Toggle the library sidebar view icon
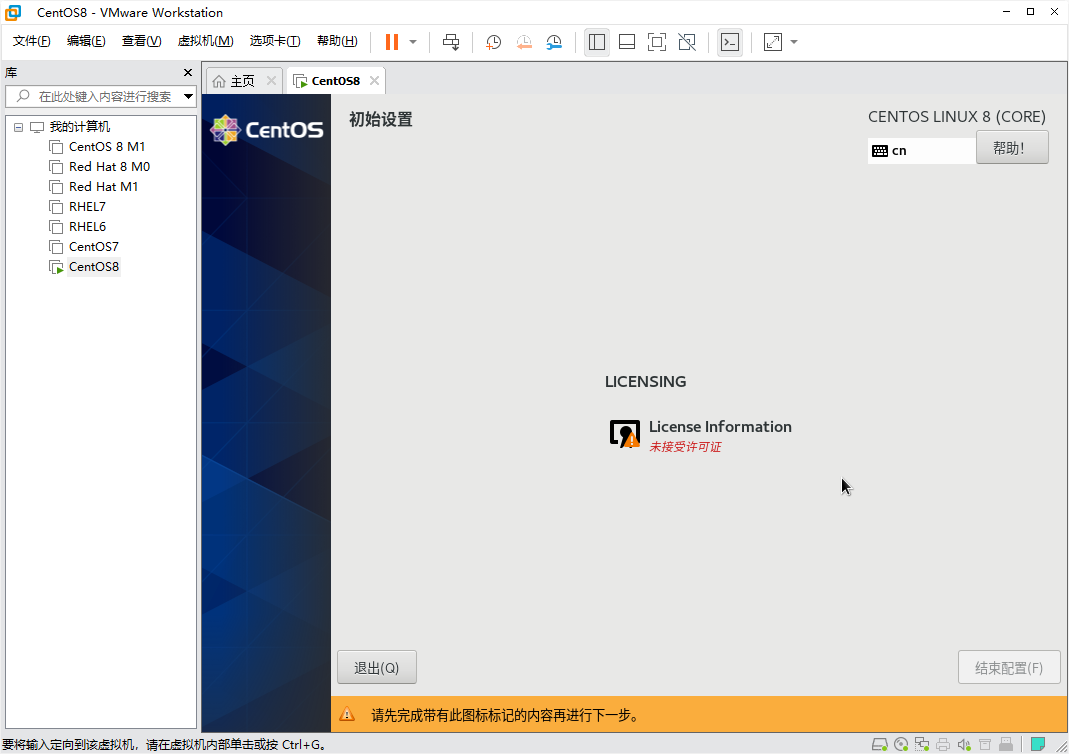 click(x=597, y=42)
